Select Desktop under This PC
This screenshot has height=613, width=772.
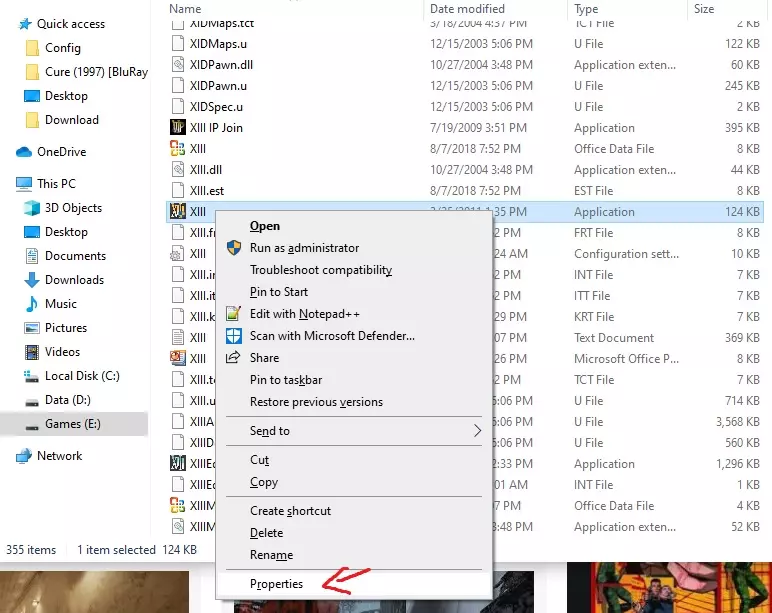pos(66,232)
